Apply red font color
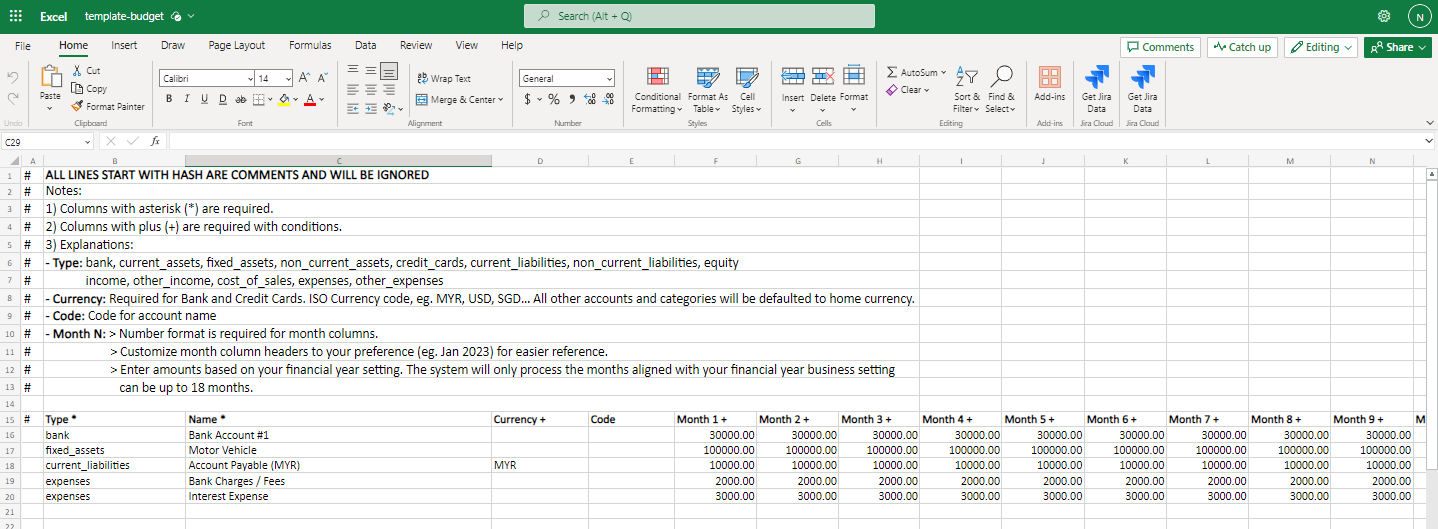1438x529 pixels. [309, 99]
